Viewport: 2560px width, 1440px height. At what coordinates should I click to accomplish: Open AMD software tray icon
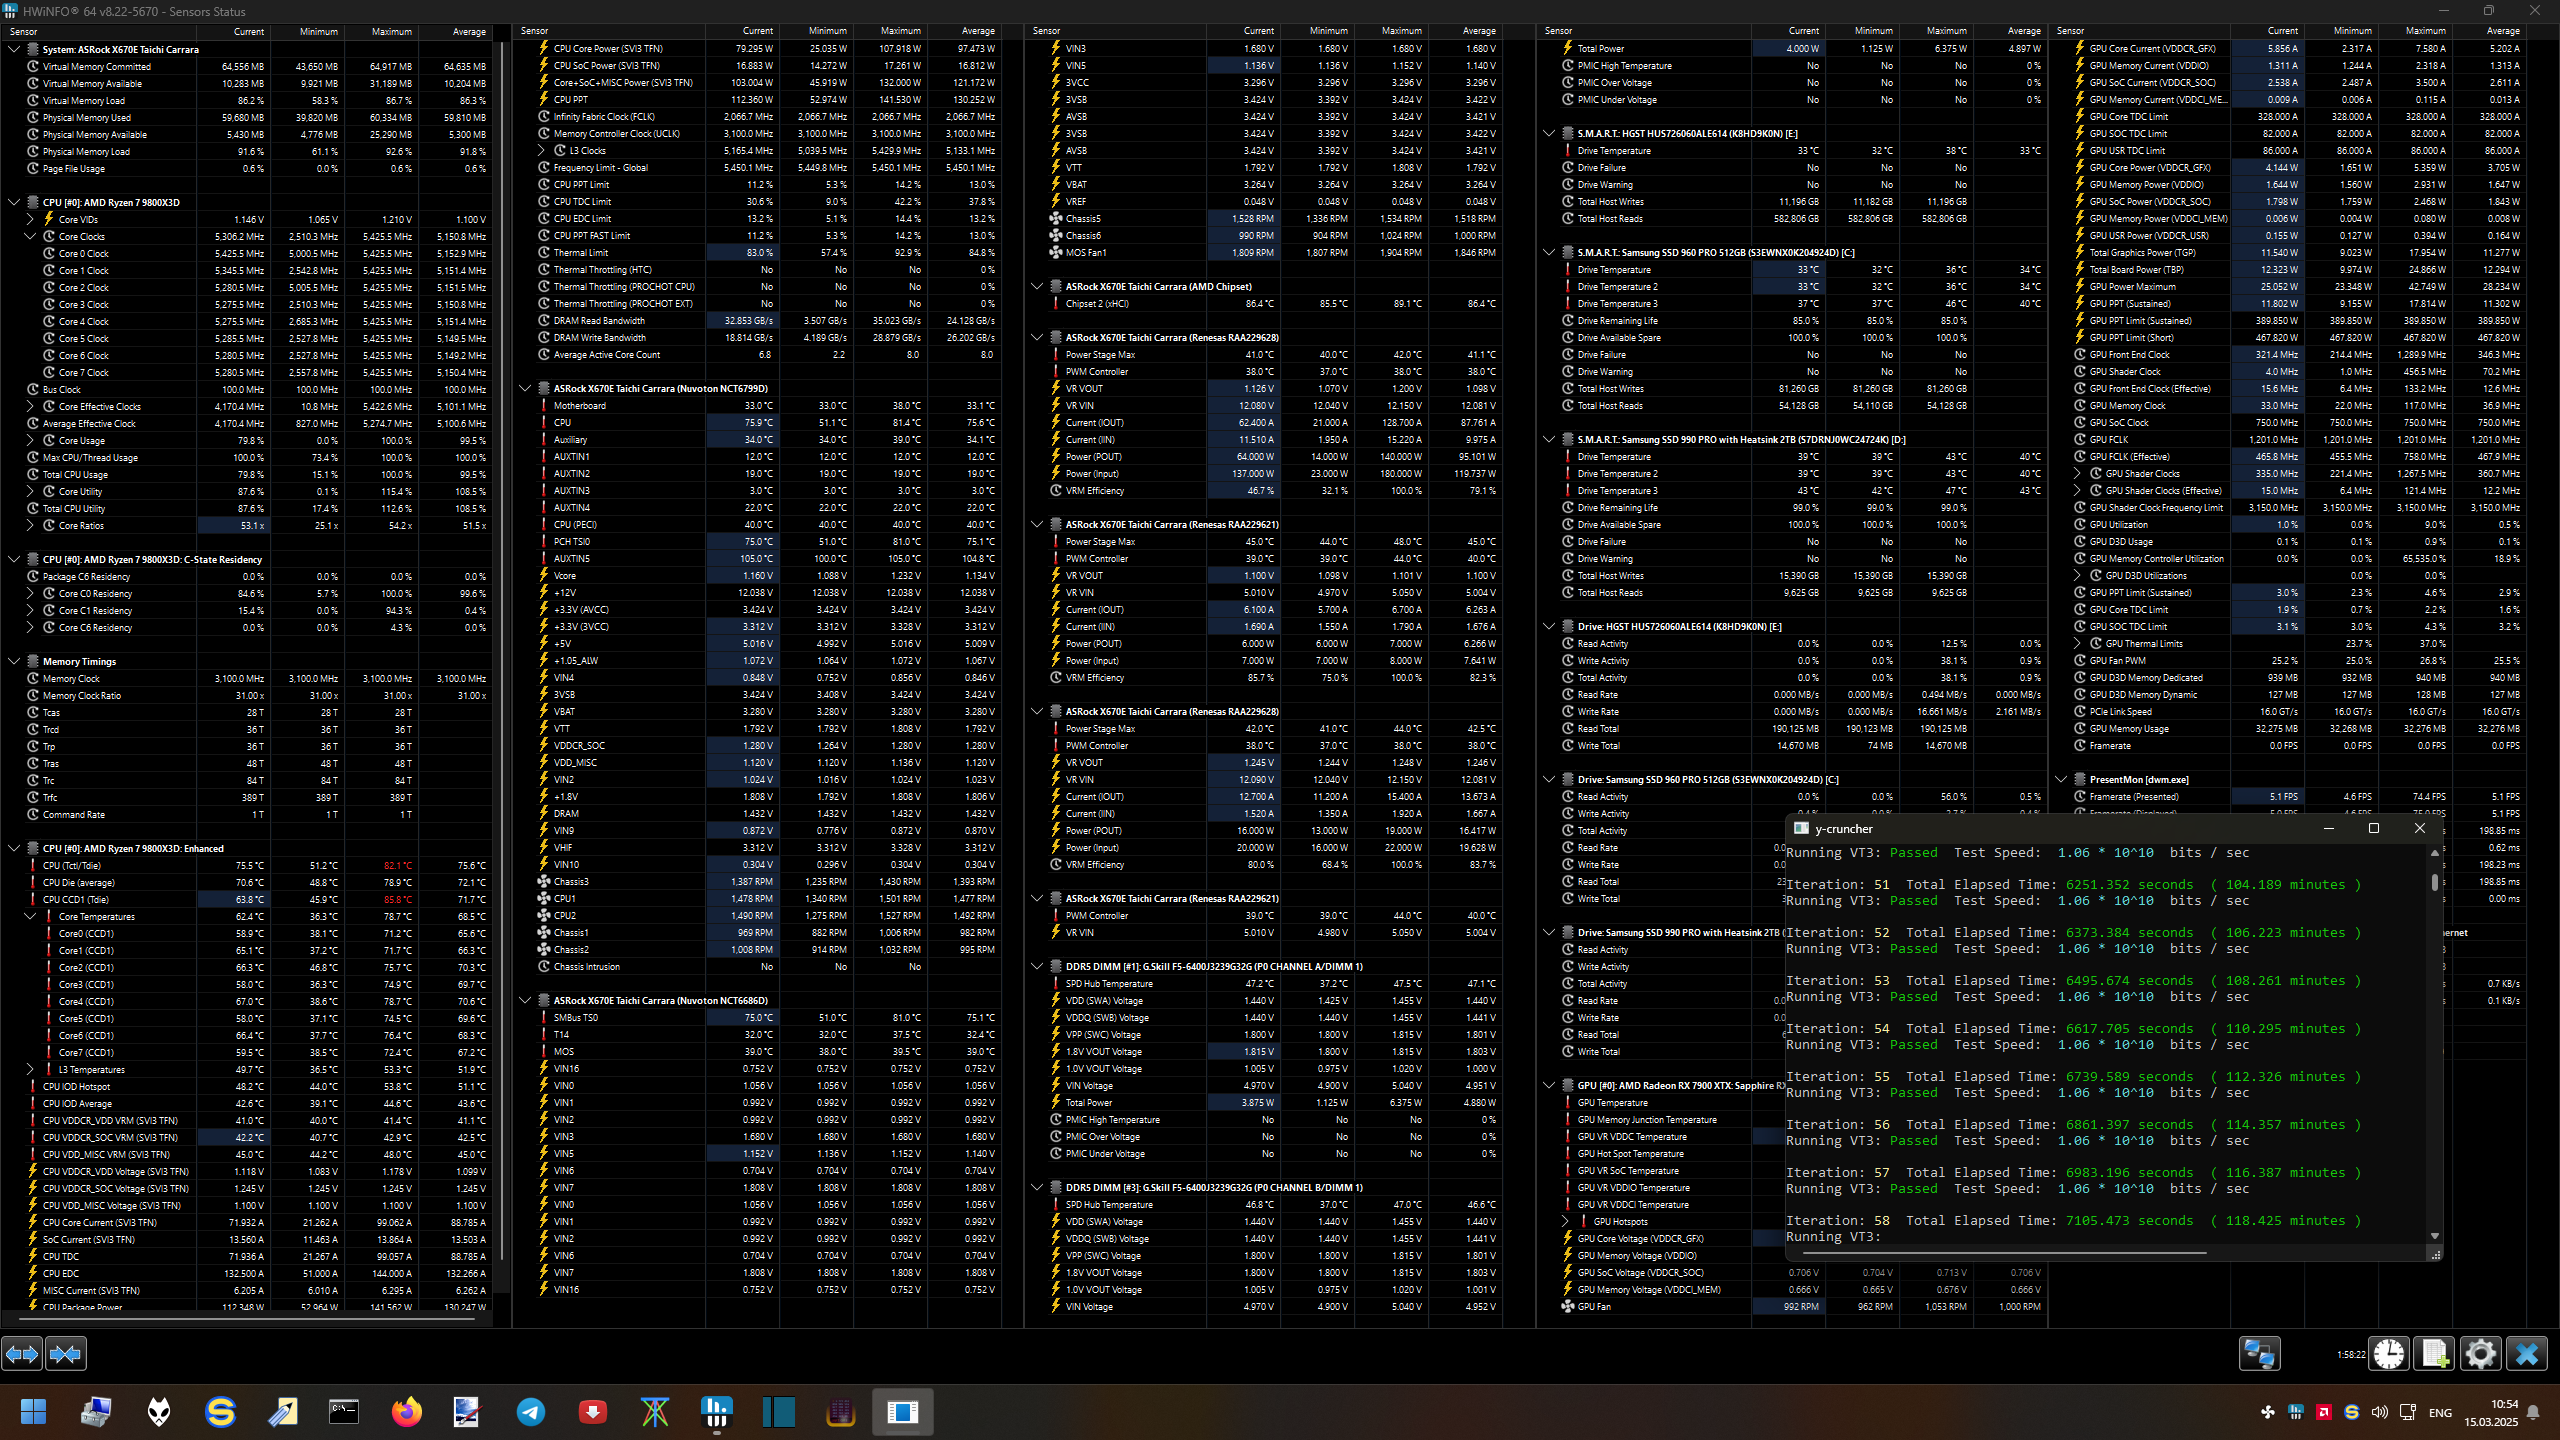pyautogui.click(x=2324, y=1412)
